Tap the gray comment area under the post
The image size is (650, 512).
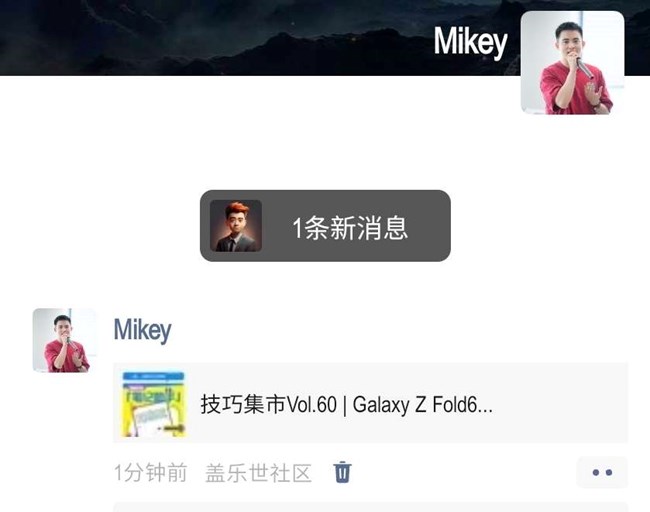click(x=371, y=507)
